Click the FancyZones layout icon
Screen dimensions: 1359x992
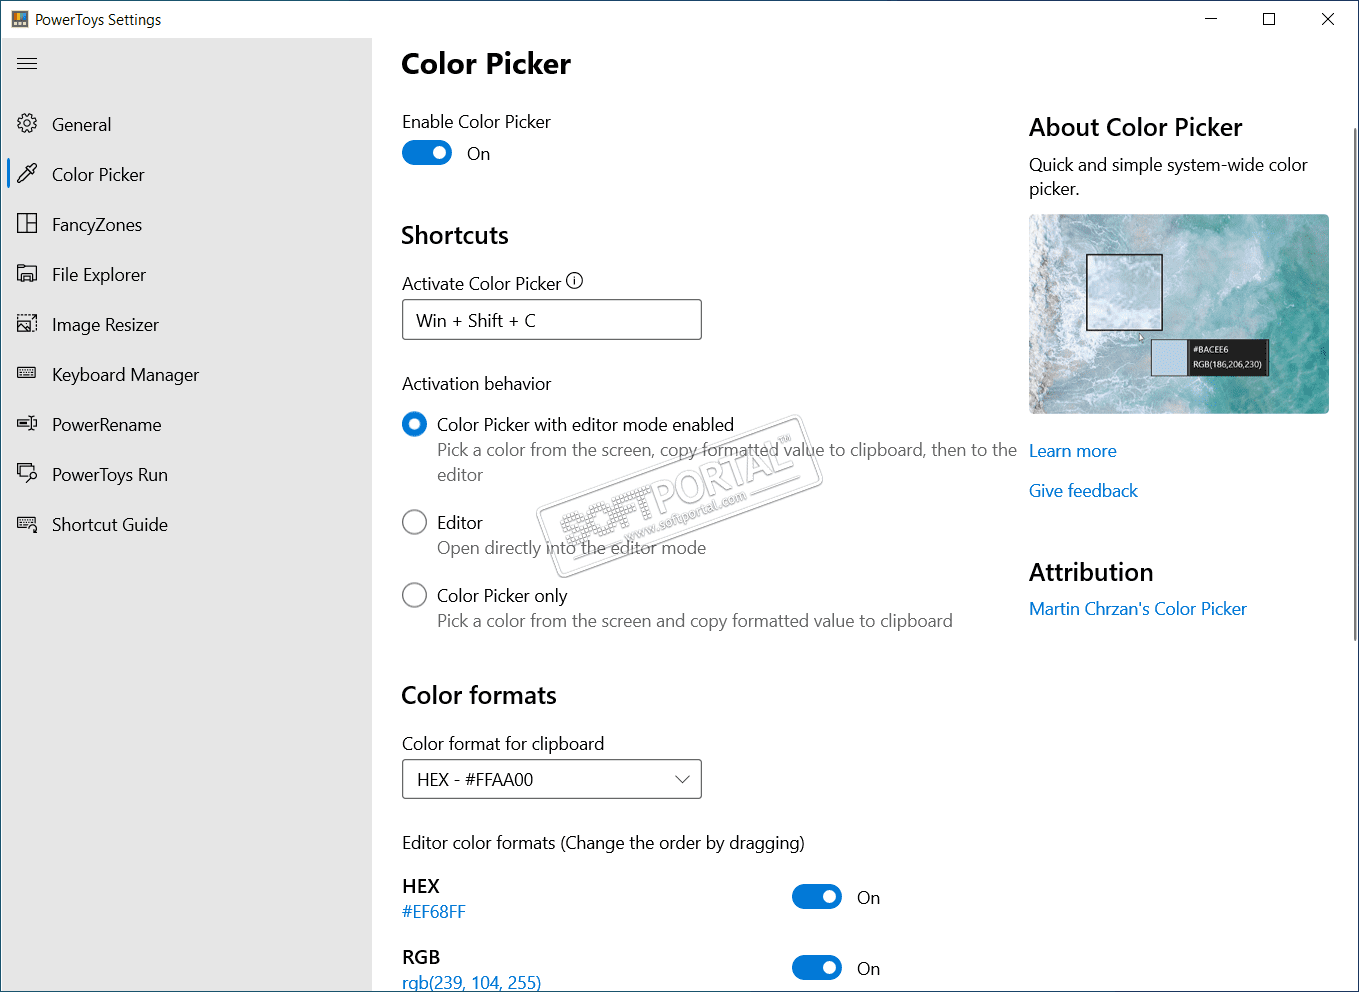27,224
